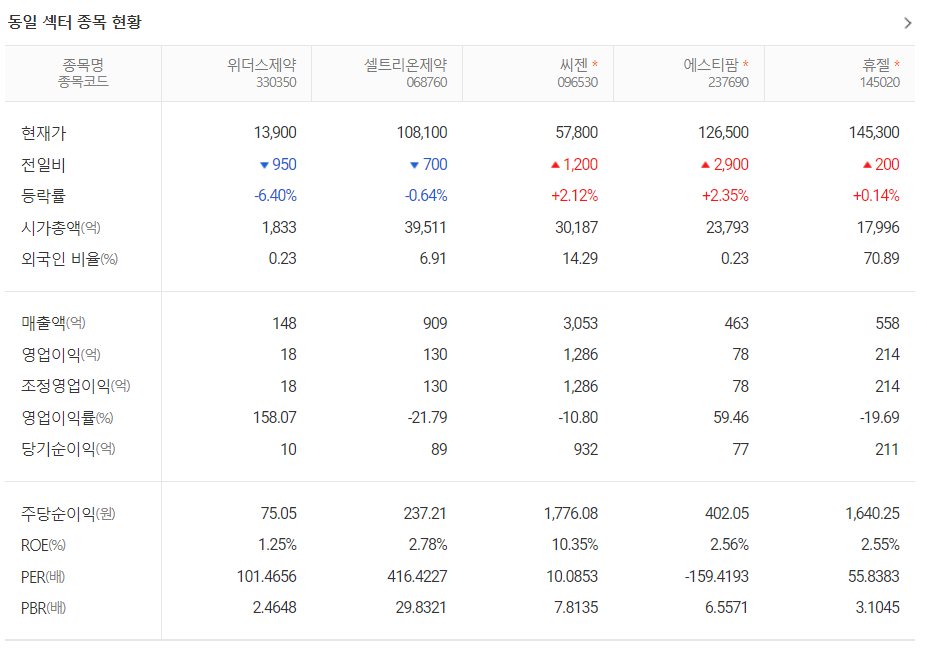Click the red asterisk next to 씨젠

(595, 63)
